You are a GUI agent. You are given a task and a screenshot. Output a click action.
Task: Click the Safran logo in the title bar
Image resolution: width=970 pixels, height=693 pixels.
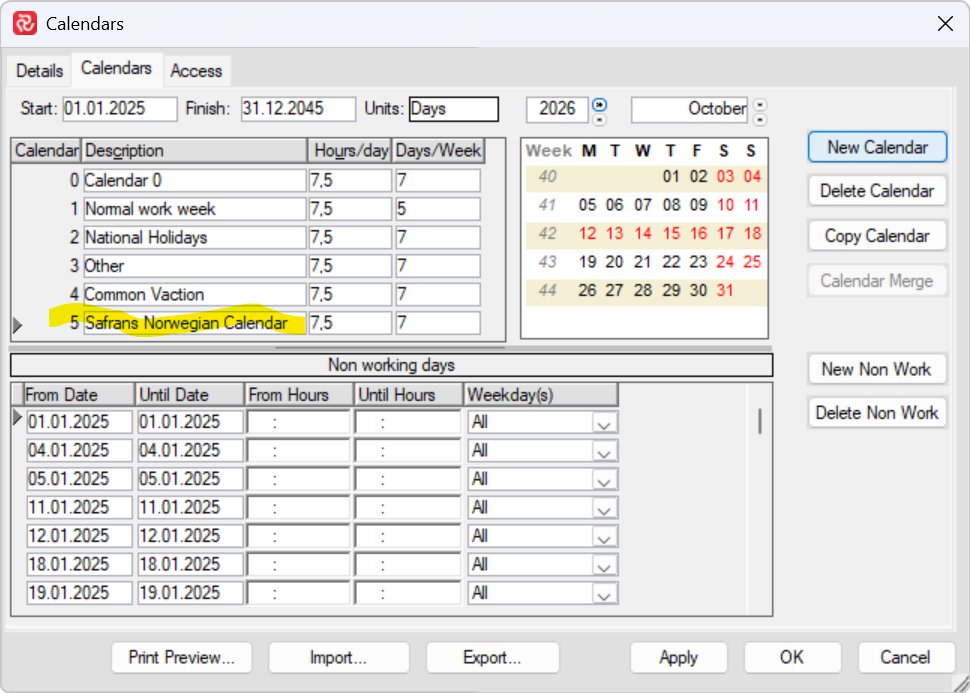(24, 23)
